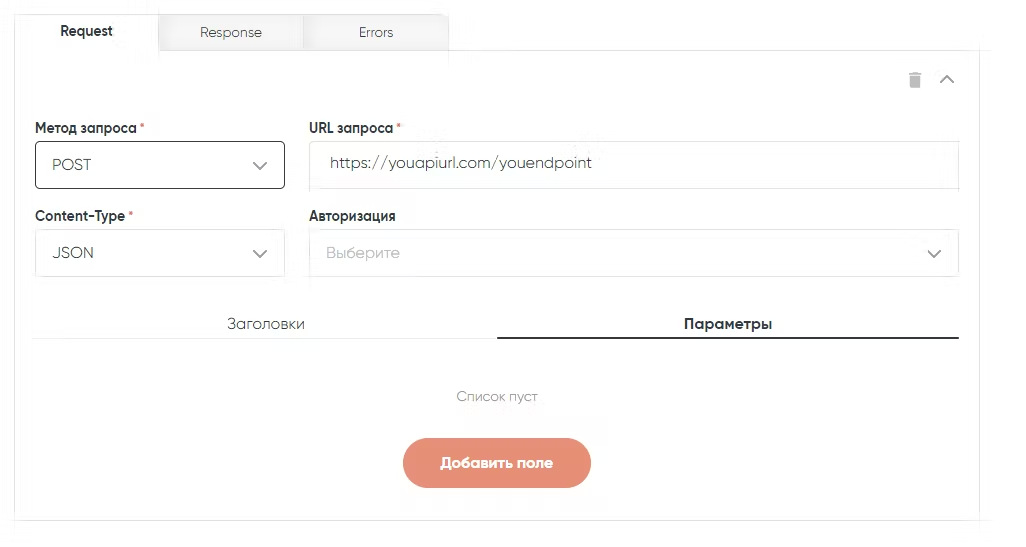
Task: Click the arrow icon in the POST dropdown
Action: tap(260, 166)
